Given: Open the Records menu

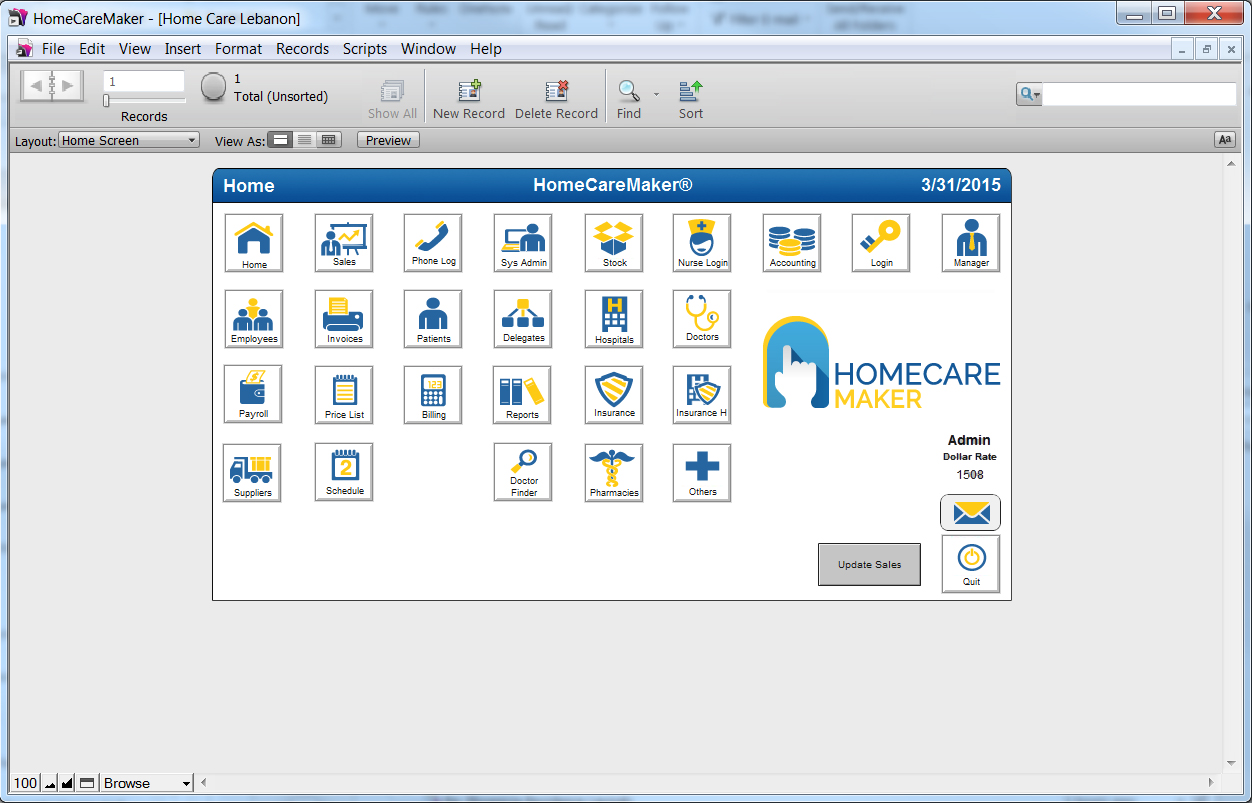Looking at the screenshot, I should point(303,49).
